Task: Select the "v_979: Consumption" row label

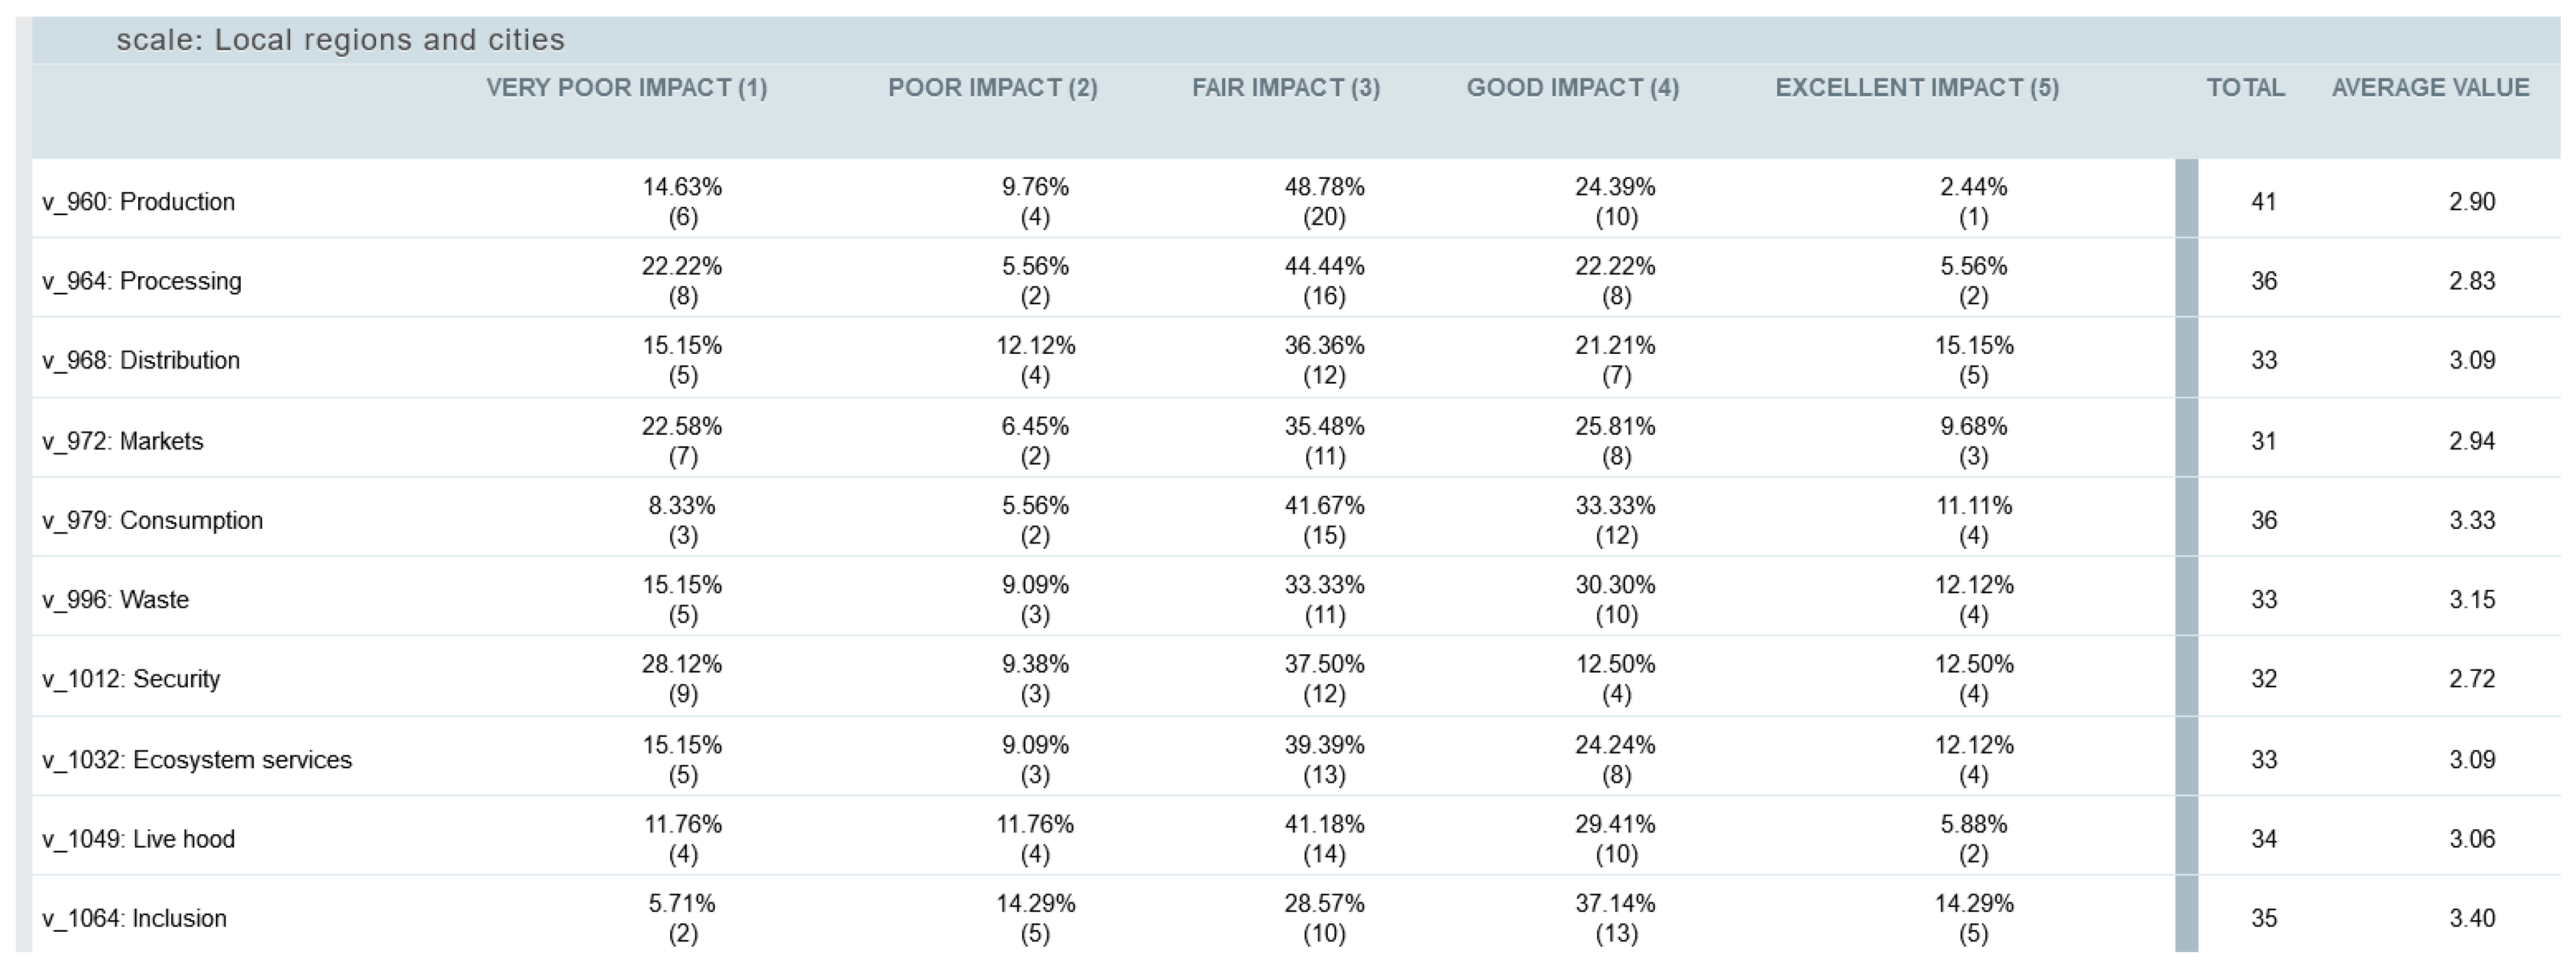Action: coord(152,520)
